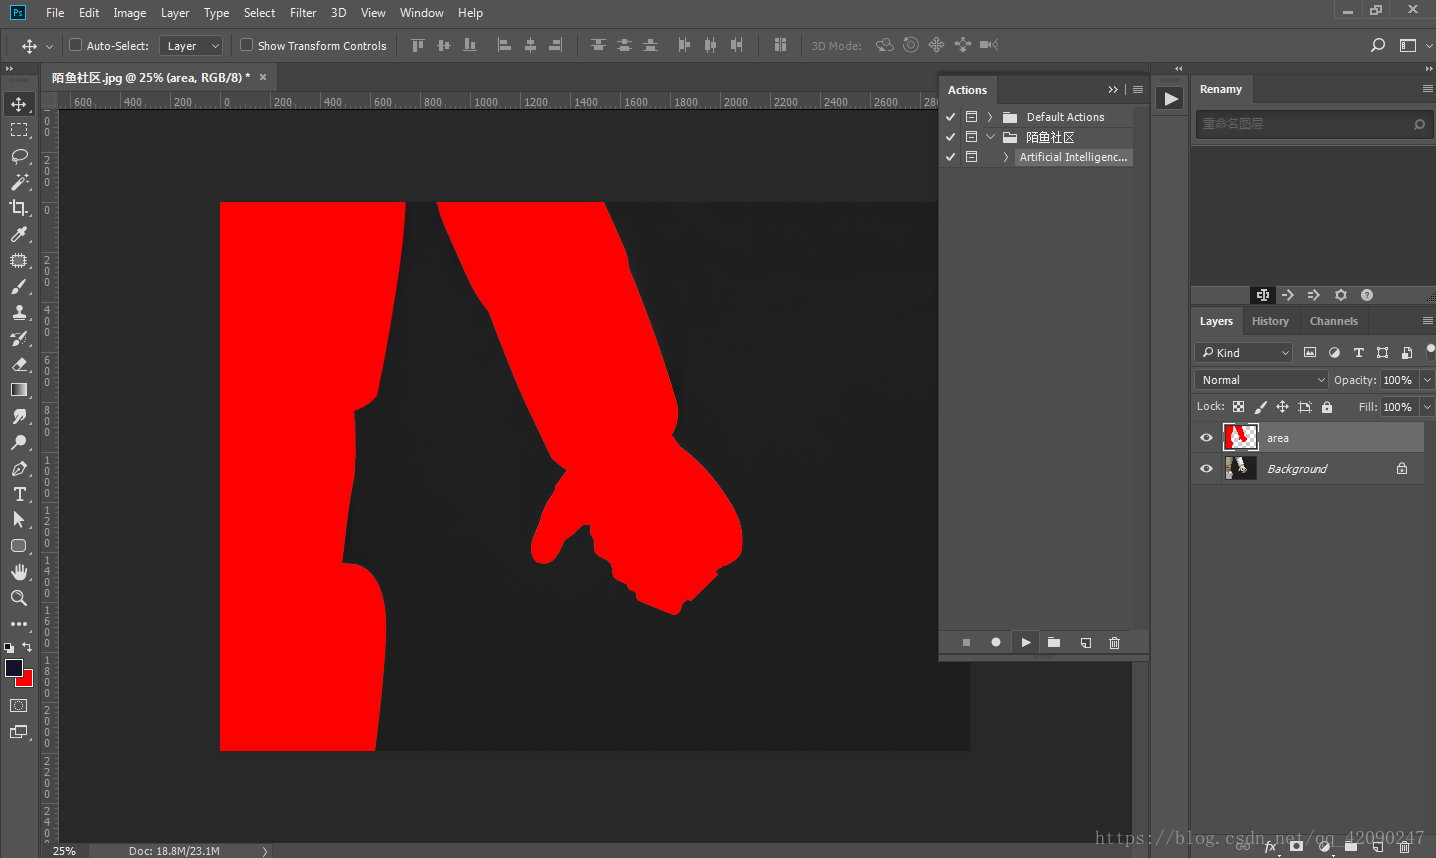This screenshot has height=858, width=1436.
Task: Collapse the 陌鱼社区 action set
Action: (x=990, y=137)
